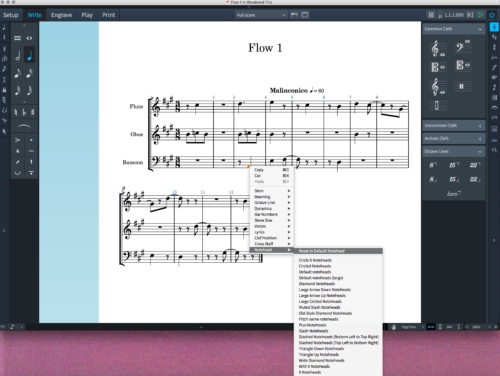This screenshot has height=376, width=500.
Task: Open the Key Signatures panel in toolbox
Action: click(494, 37)
